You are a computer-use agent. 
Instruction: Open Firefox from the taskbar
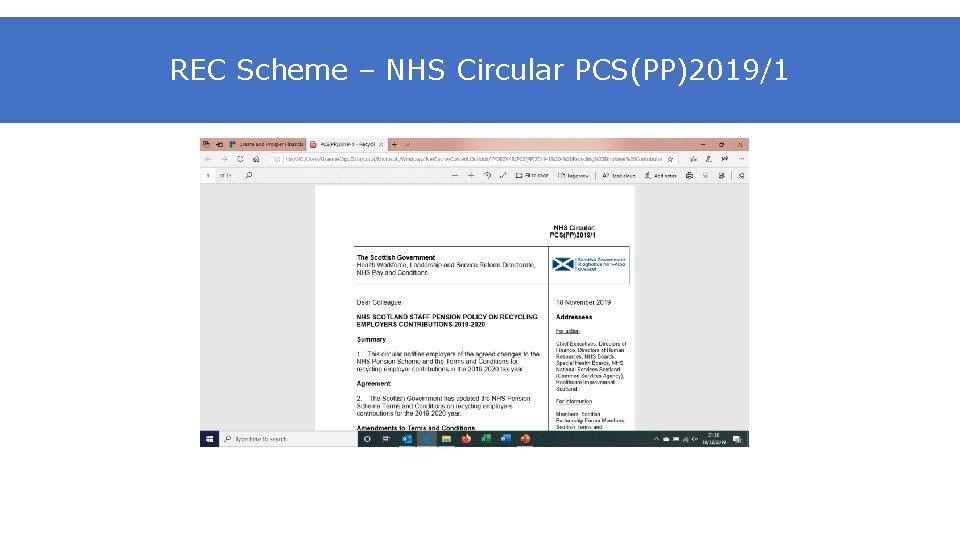[x=467, y=439]
